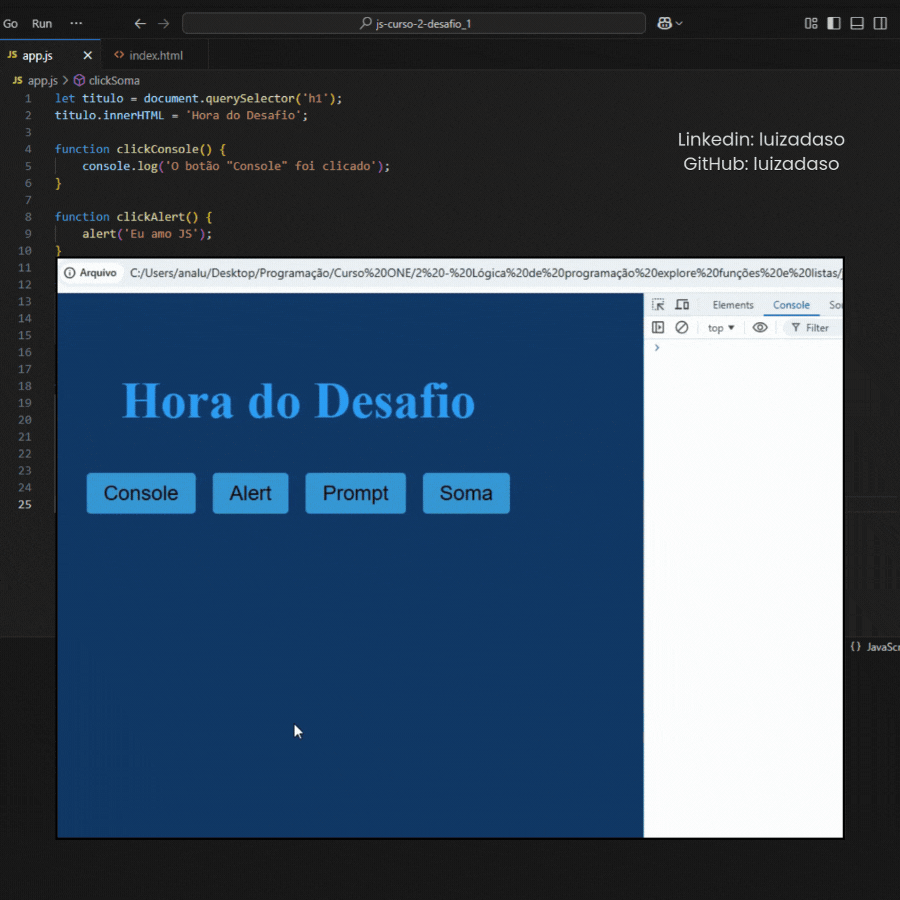The width and height of the screenshot is (900, 900).
Task: Open the Go menu
Action: (10, 24)
